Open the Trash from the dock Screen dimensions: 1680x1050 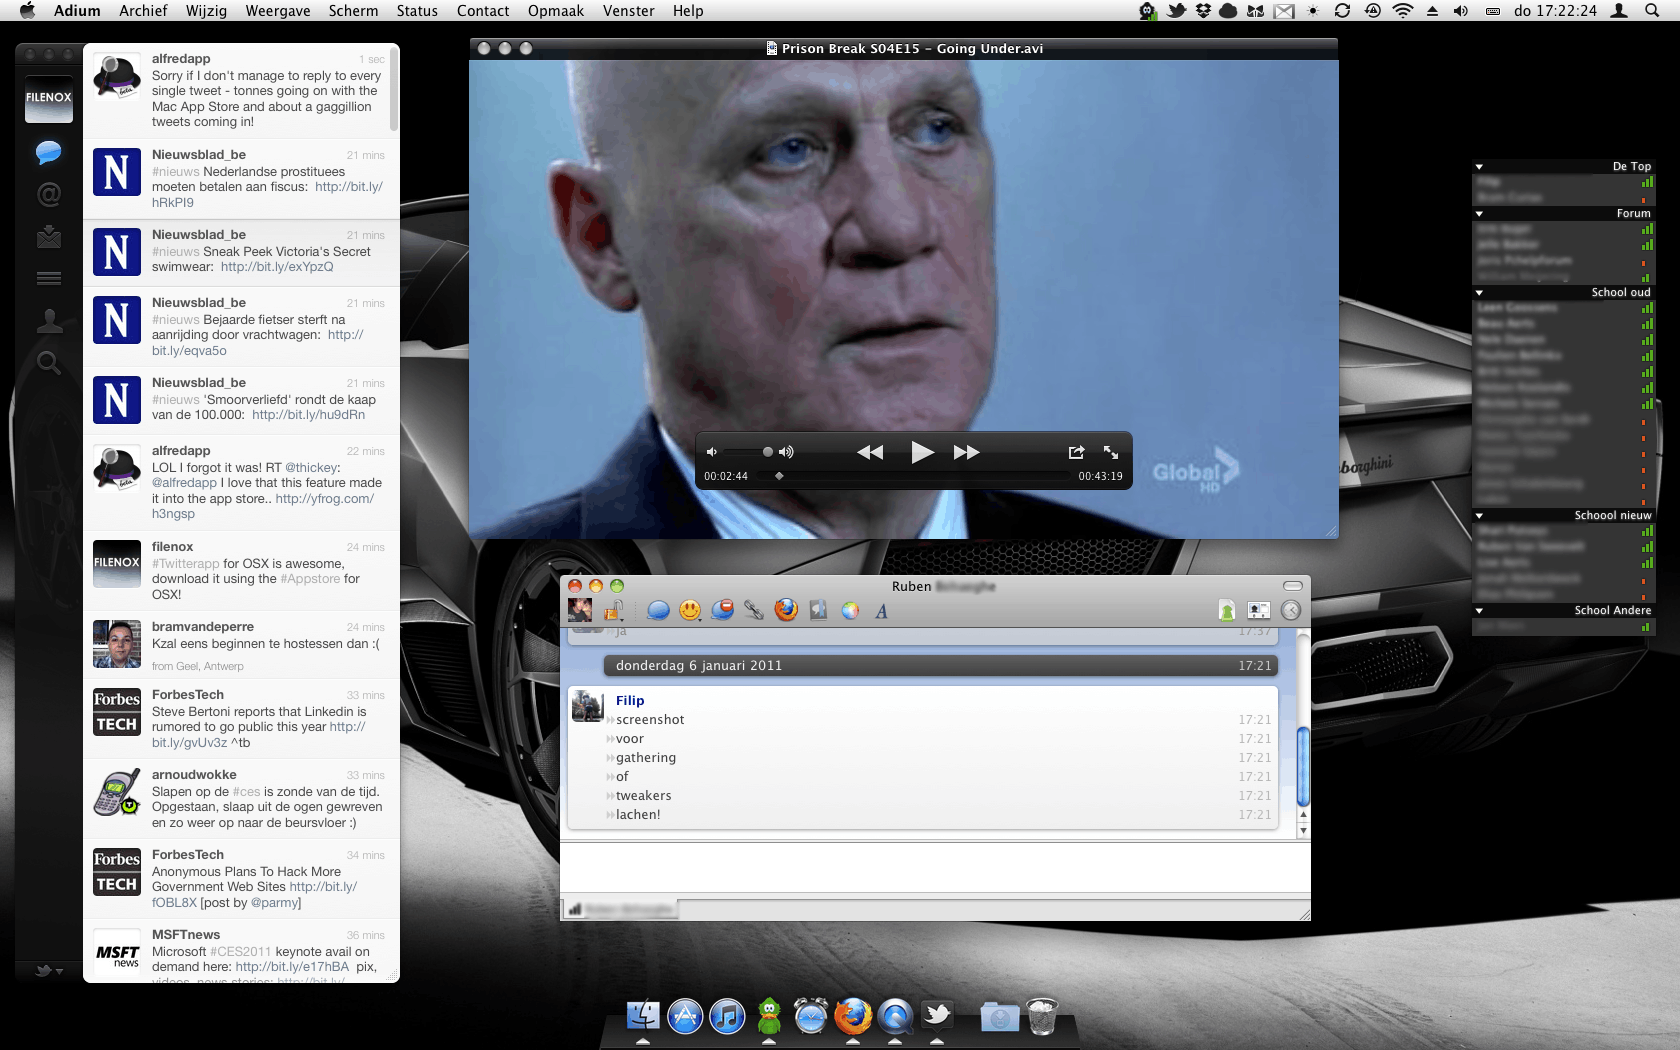pos(1041,1017)
